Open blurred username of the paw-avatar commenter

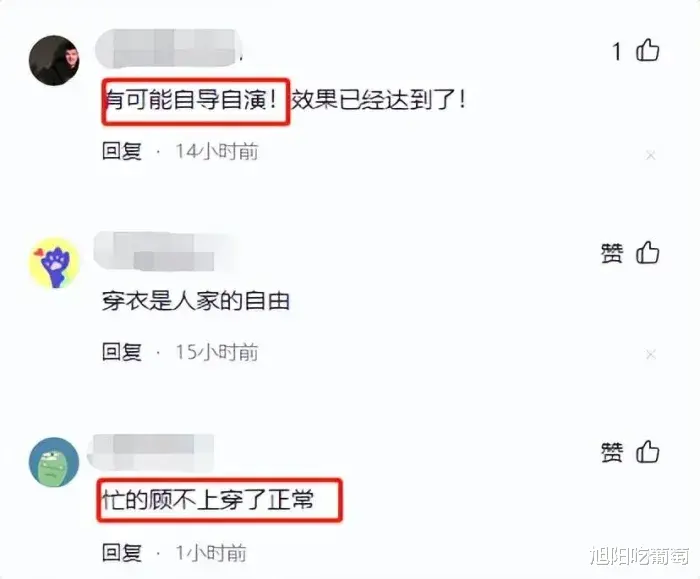[165, 251]
